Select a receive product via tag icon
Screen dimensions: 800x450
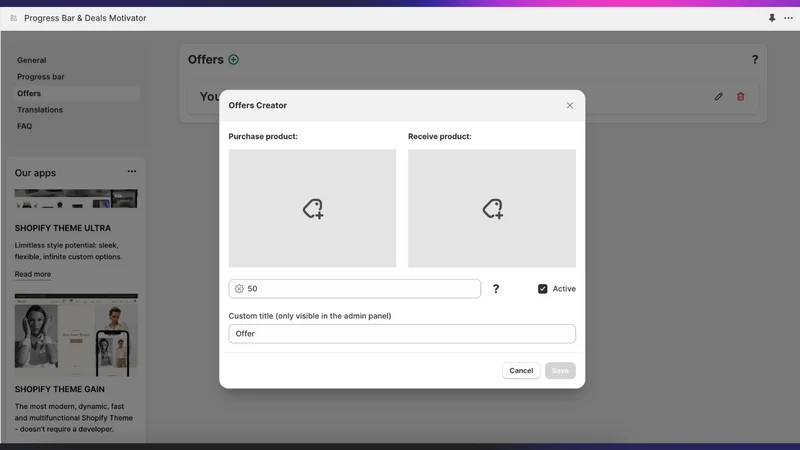(492, 208)
